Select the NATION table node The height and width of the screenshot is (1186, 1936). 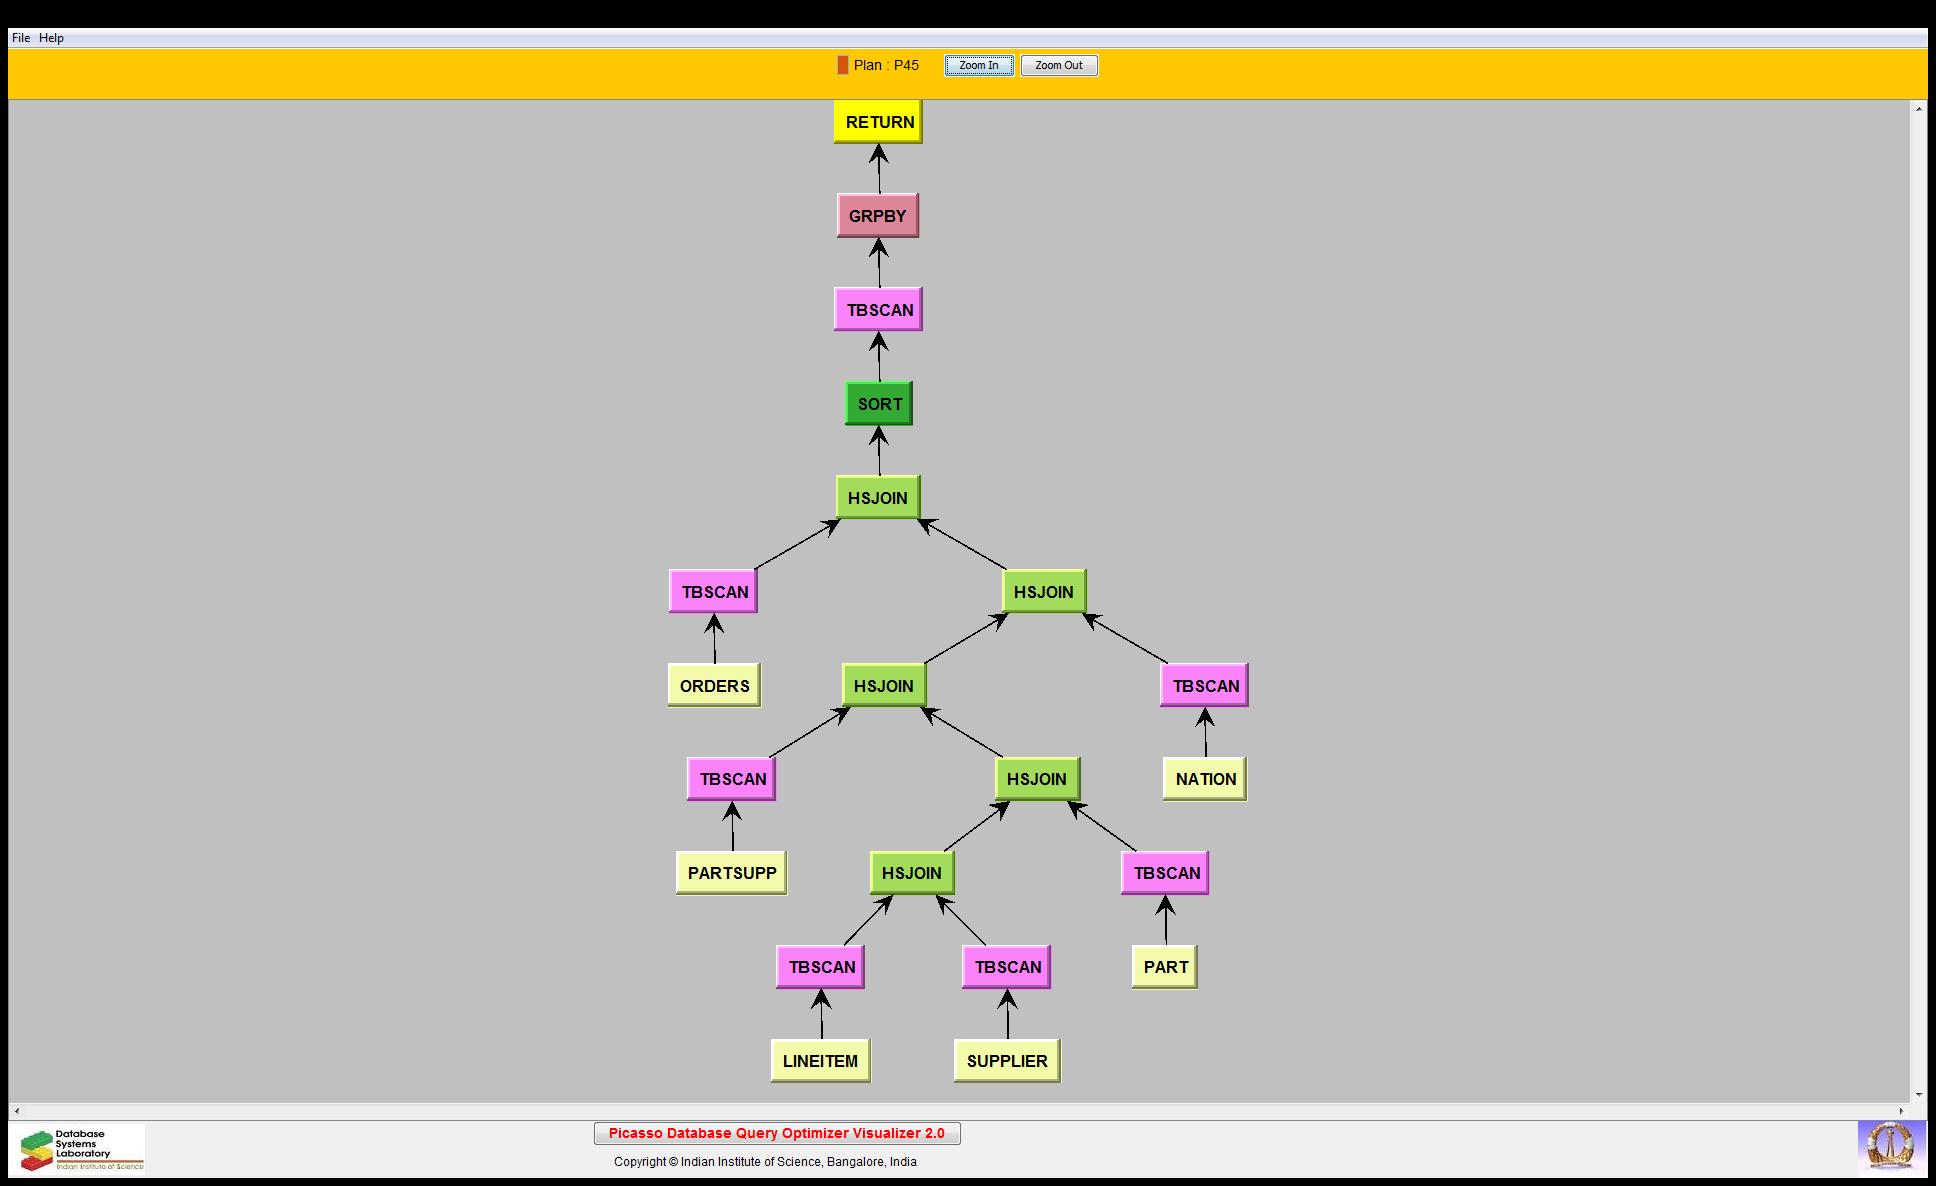click(1205, 779)
